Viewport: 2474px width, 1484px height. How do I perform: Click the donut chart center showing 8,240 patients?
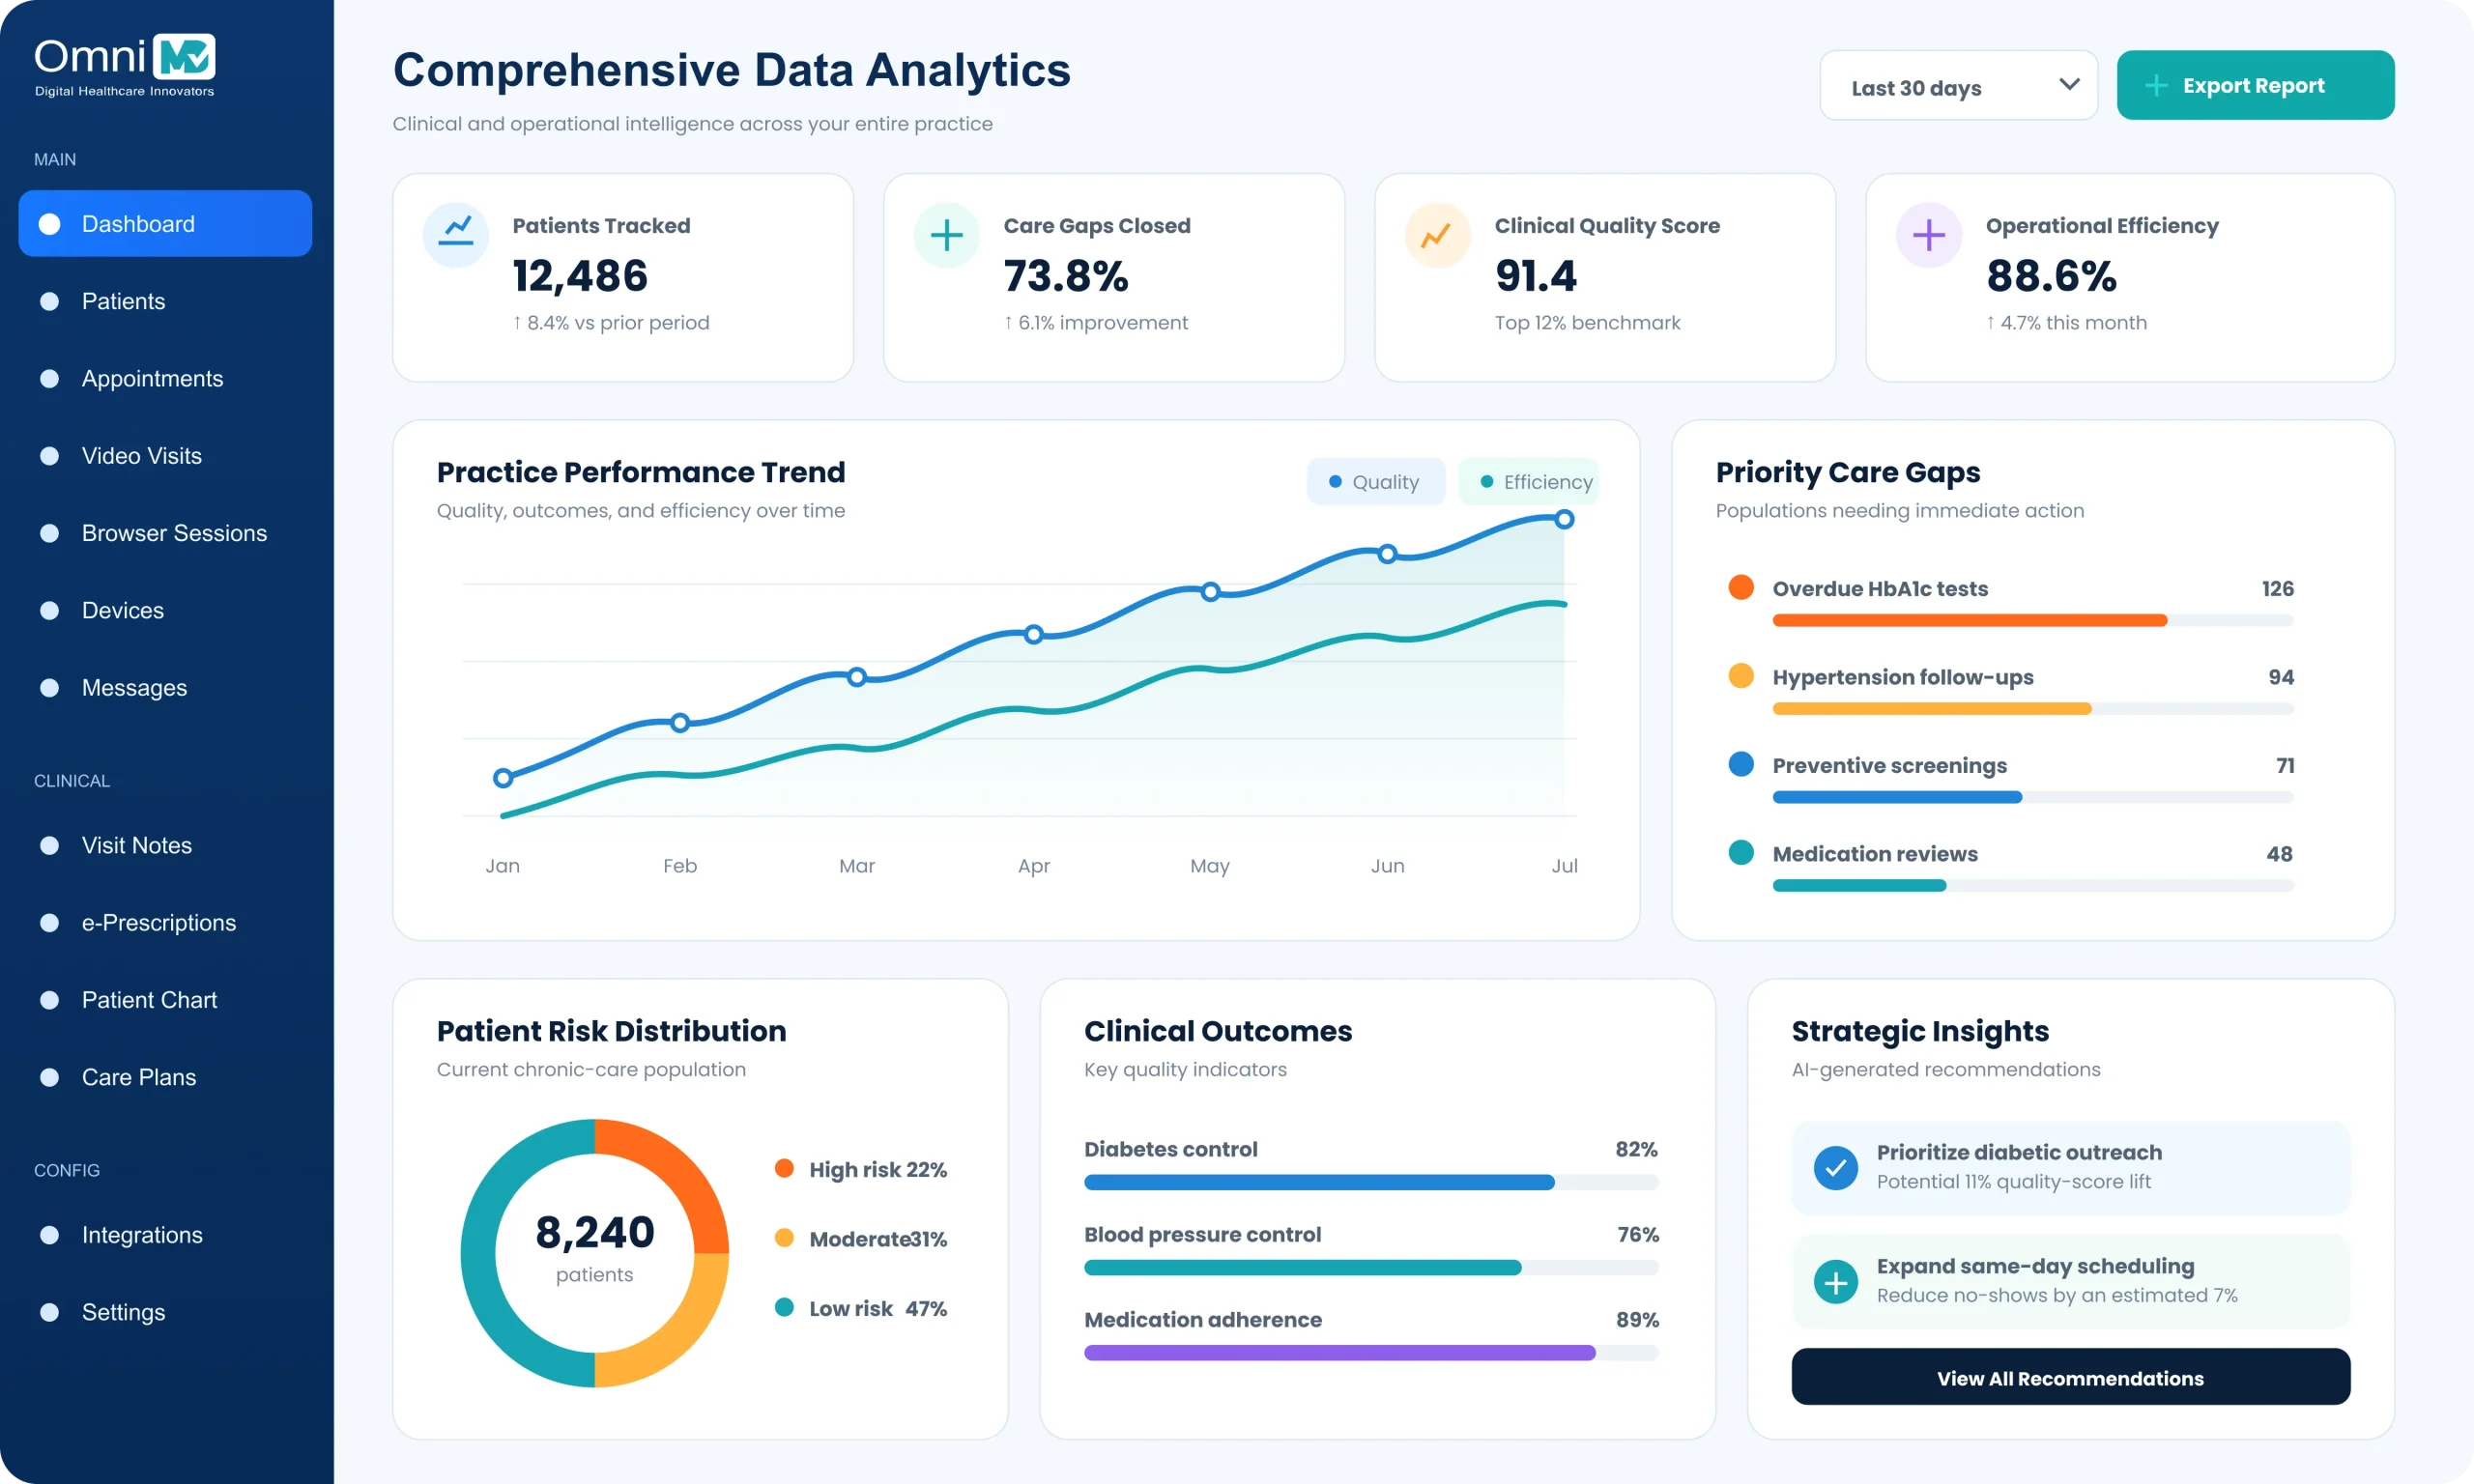595,1249
